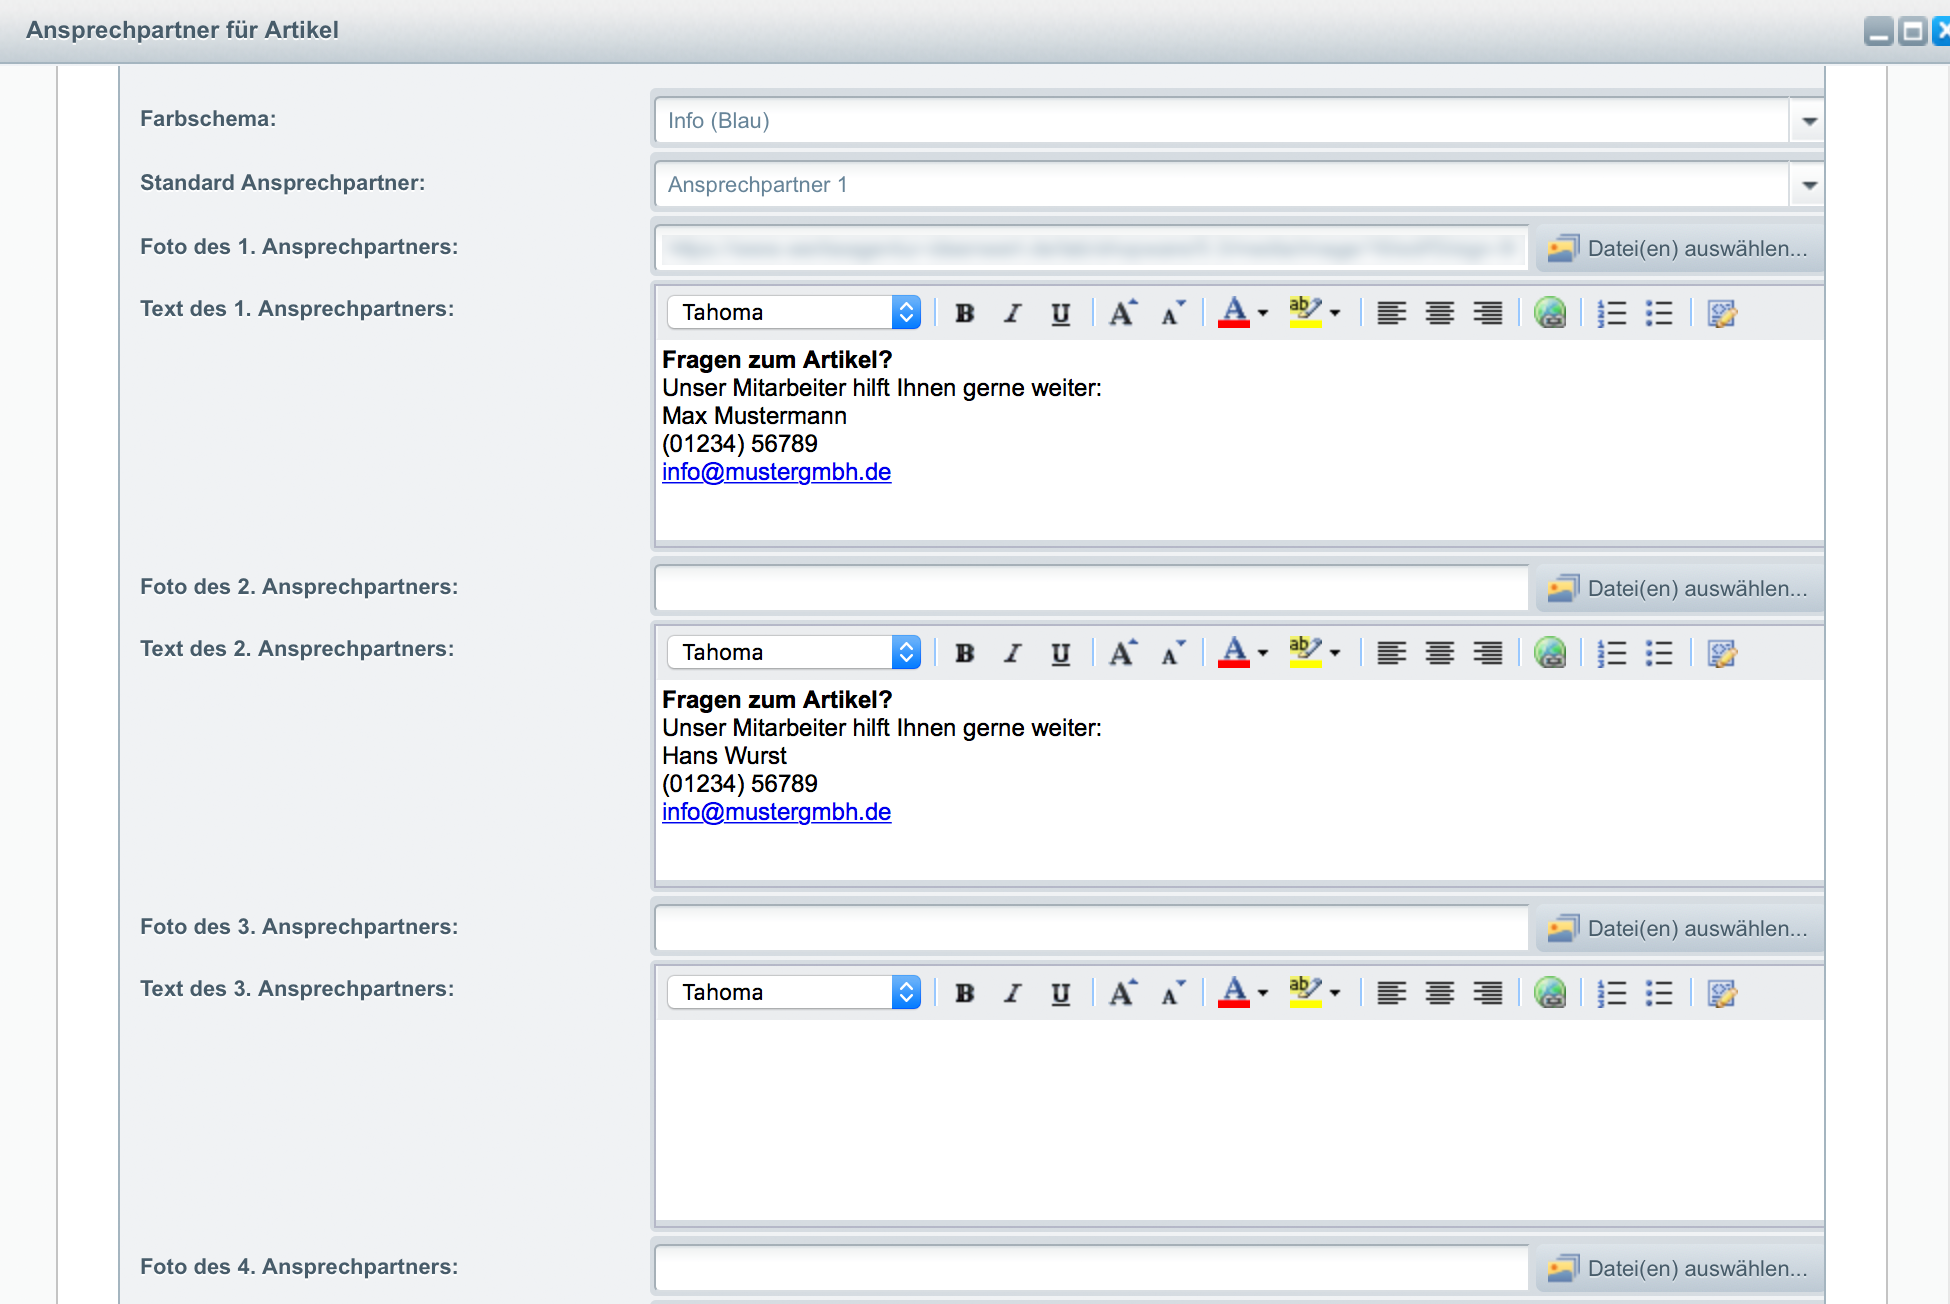This screenshot has height=1304, width=1950.
Task: Apply yellow highlight in 1. Ansprechpartner editor
Action: coord(1305,313)
